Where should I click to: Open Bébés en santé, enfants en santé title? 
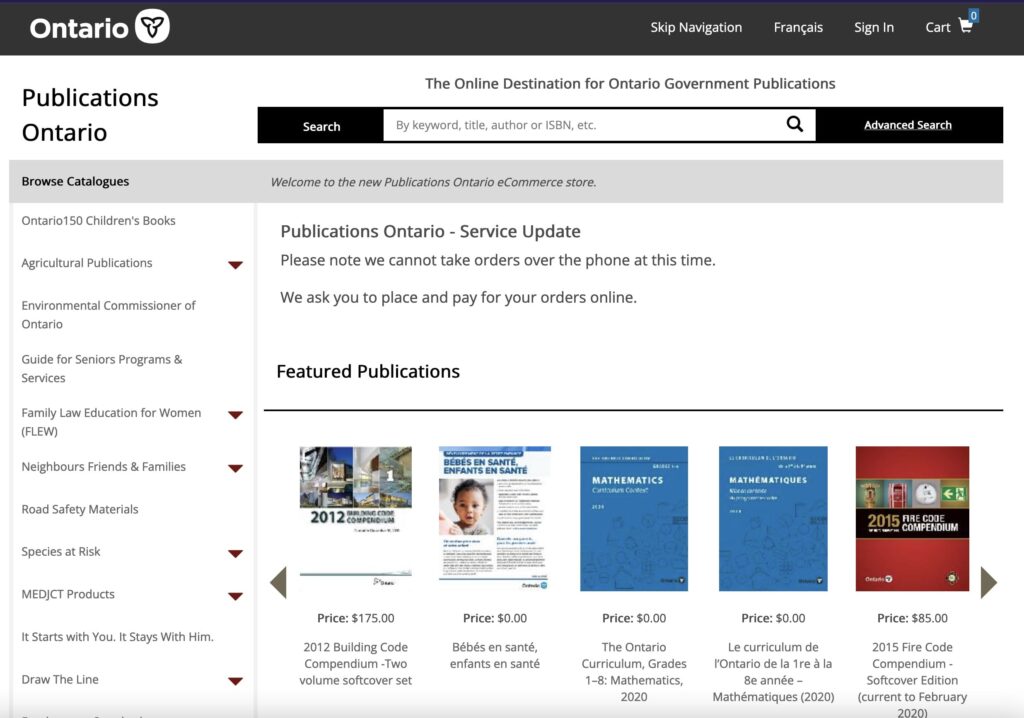[x=495, y=655]
